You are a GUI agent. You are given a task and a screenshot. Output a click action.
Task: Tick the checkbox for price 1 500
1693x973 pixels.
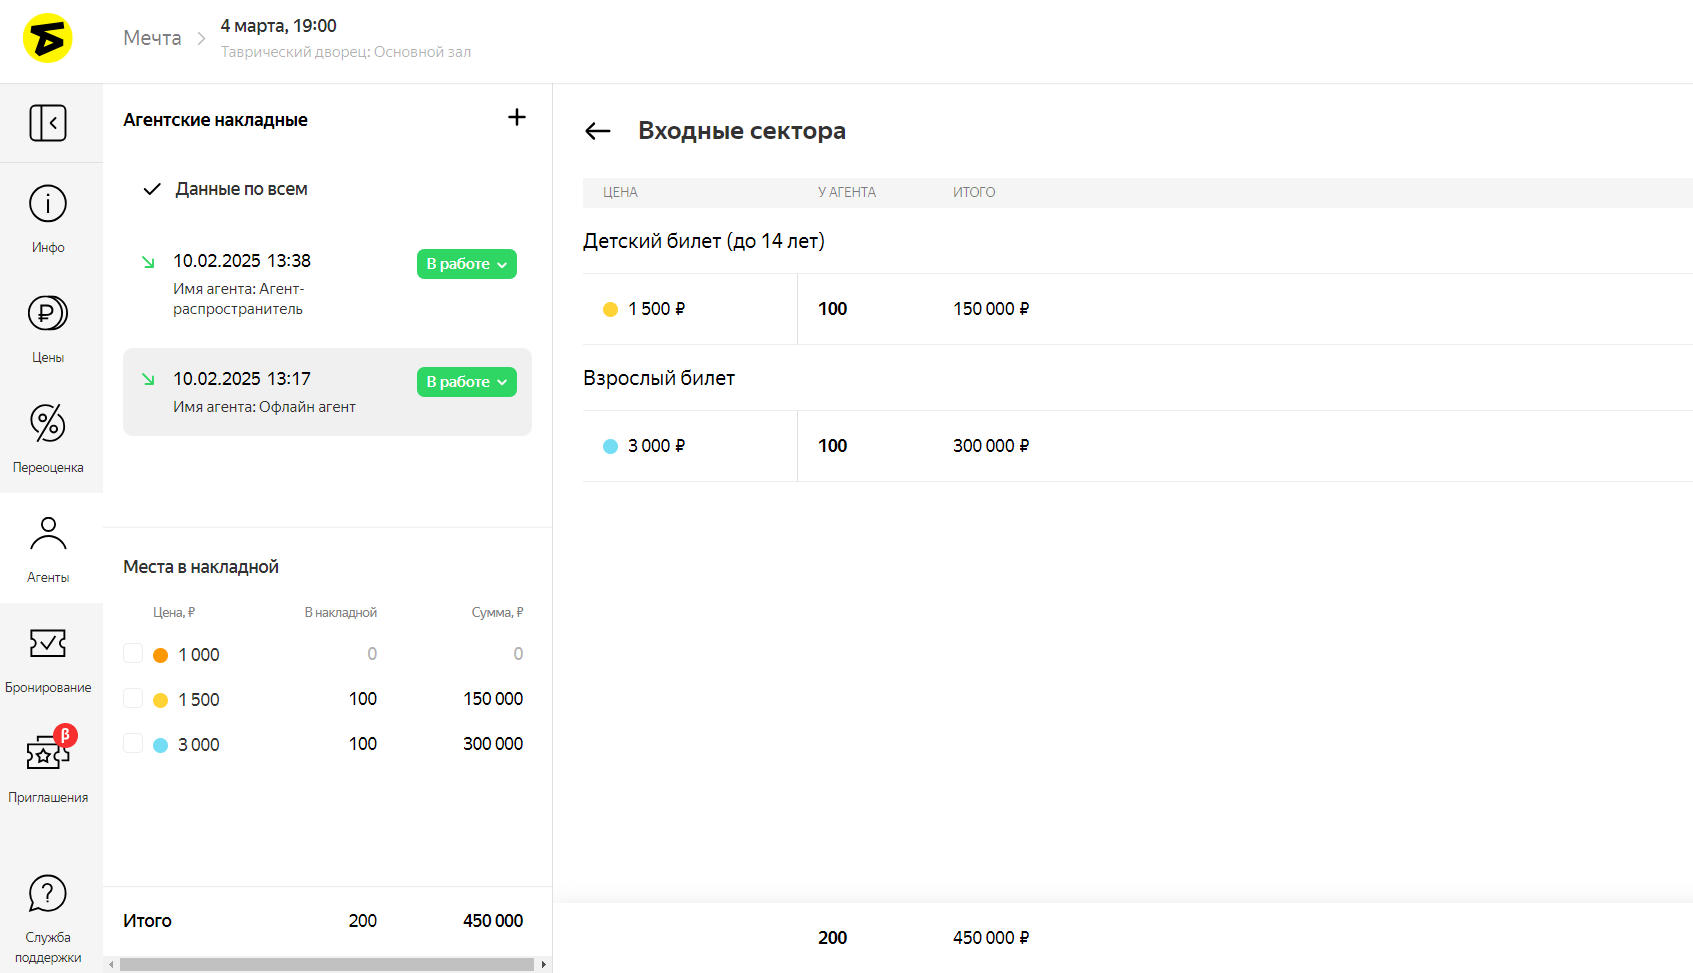coord(133,699)
